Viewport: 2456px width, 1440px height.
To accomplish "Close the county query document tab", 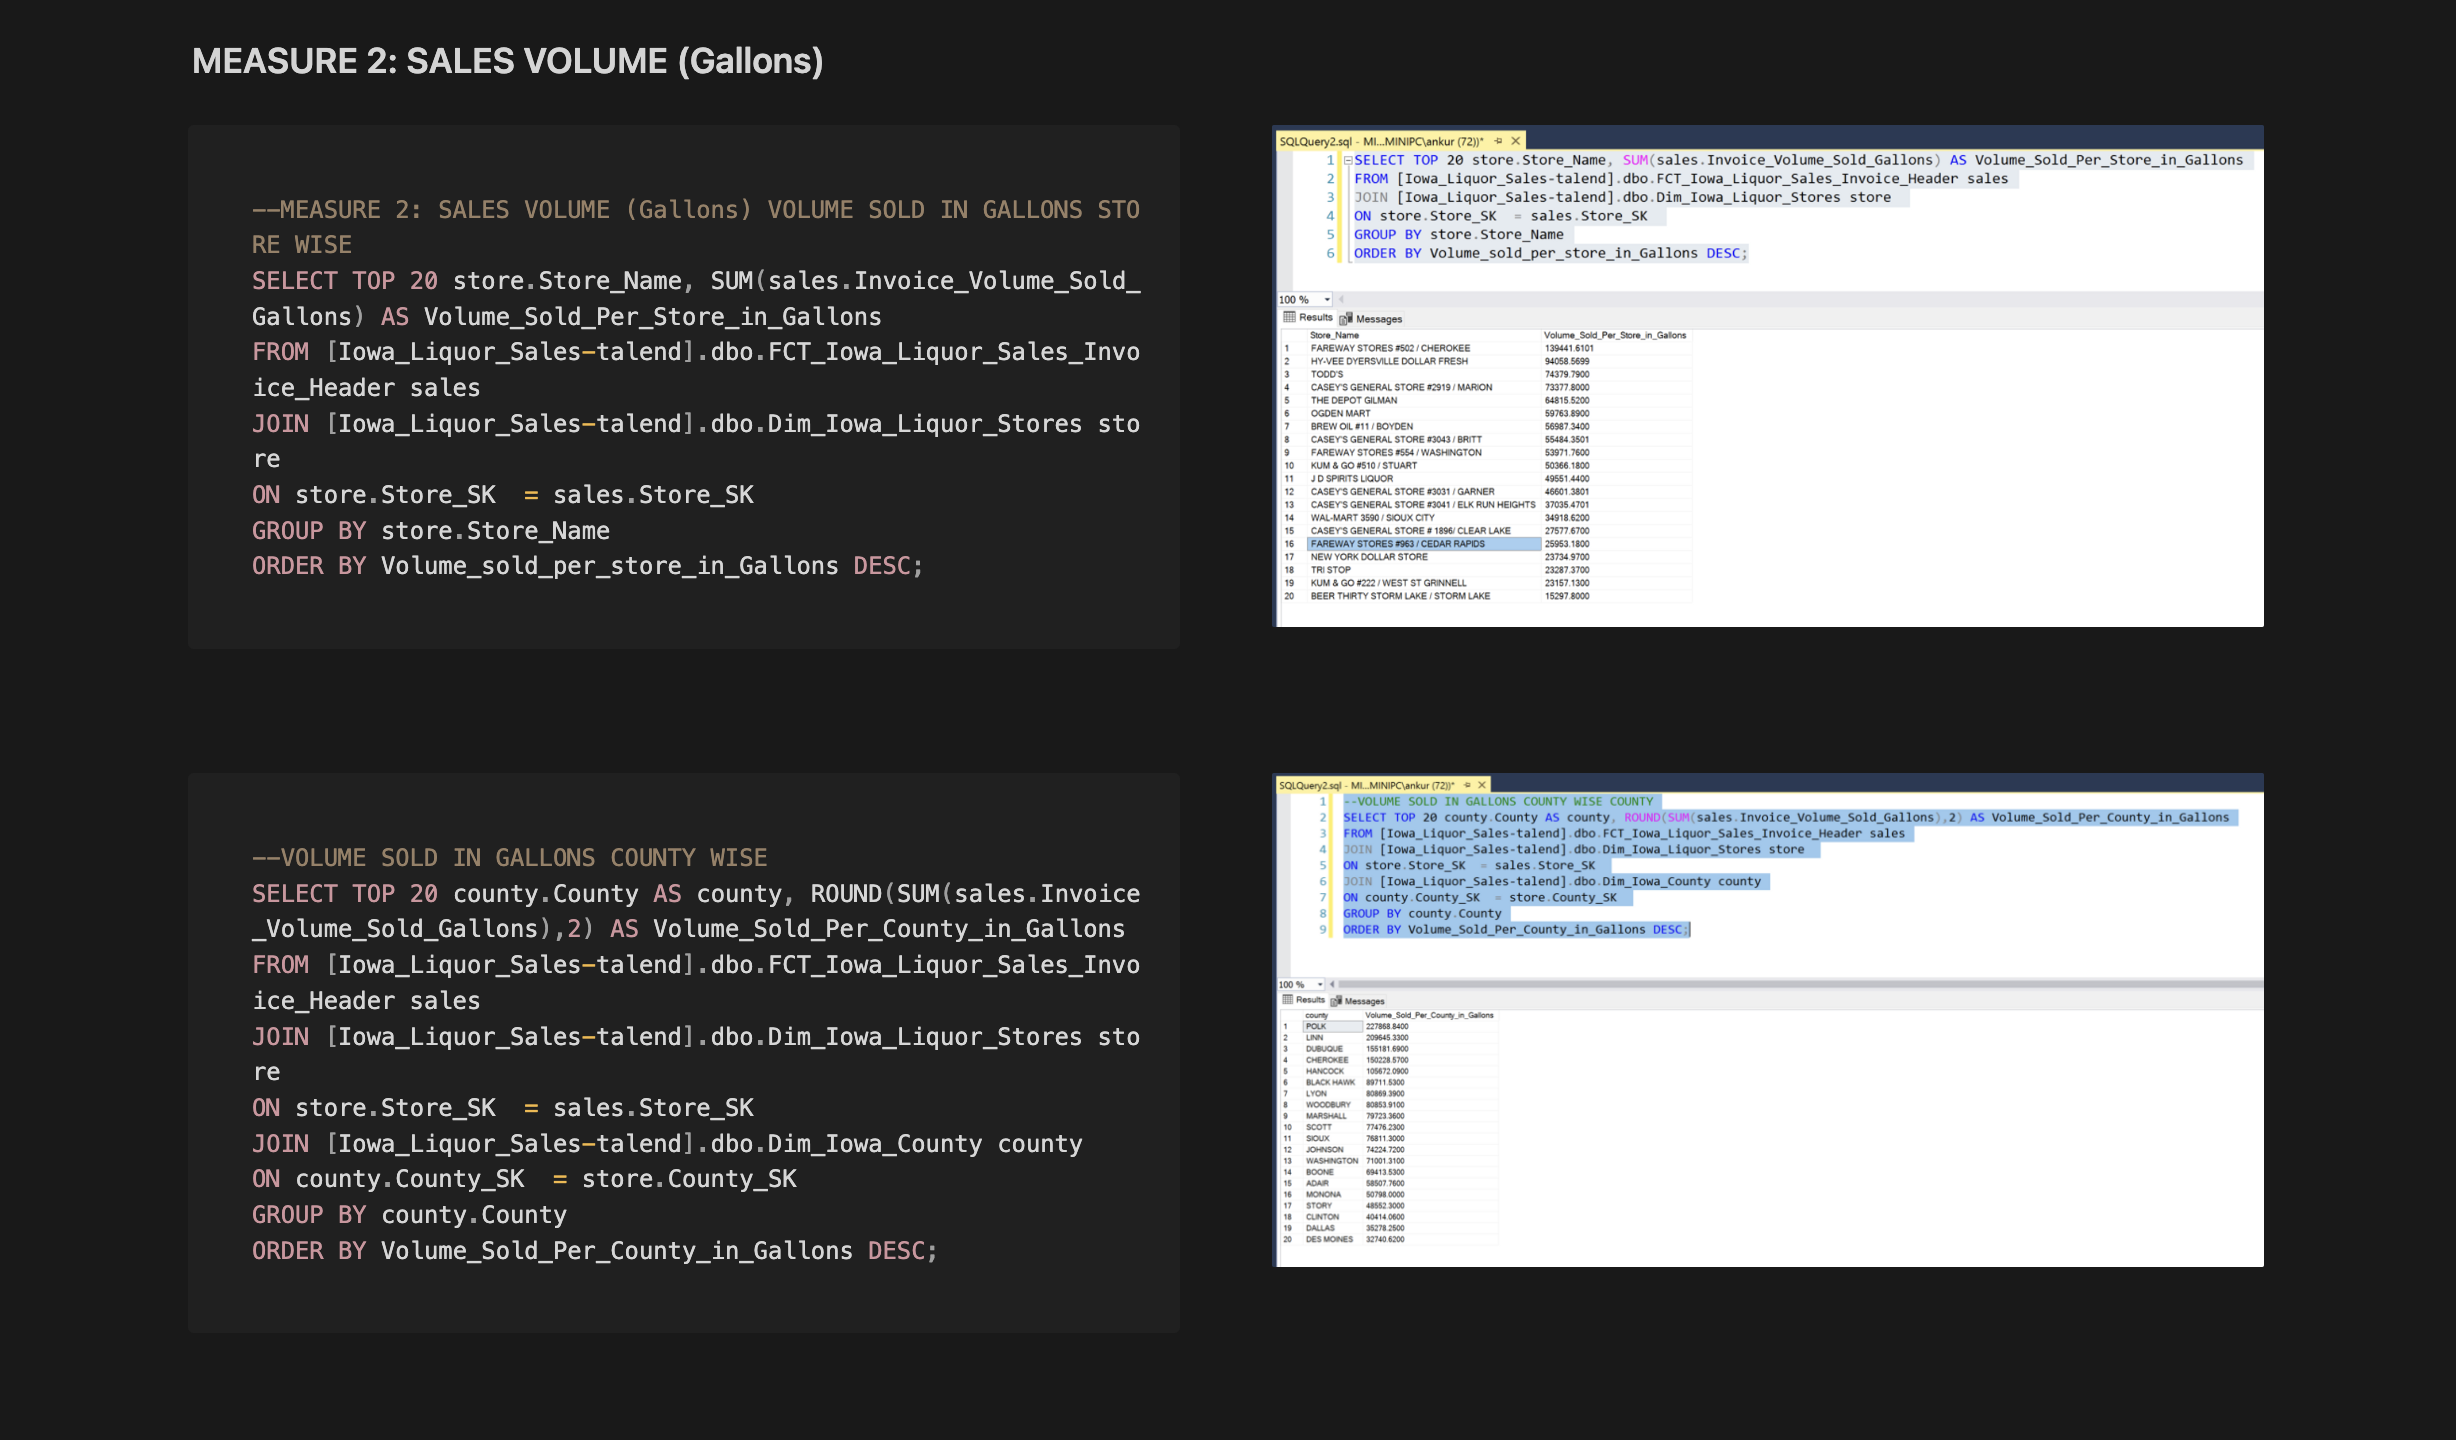I will [x=1482, y=785].
